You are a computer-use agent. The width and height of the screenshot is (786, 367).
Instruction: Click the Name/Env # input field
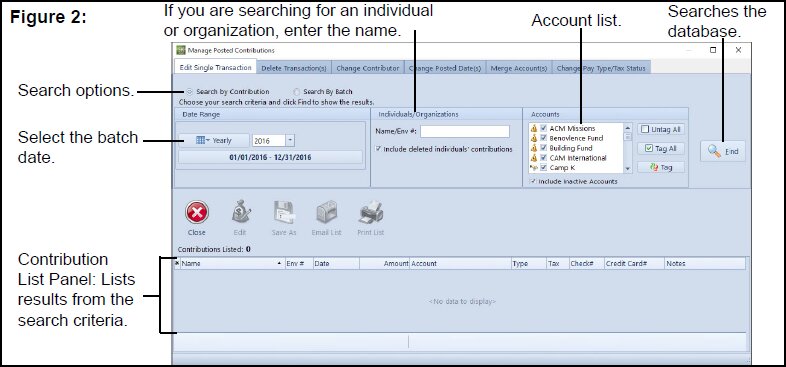tap(465, 131)
